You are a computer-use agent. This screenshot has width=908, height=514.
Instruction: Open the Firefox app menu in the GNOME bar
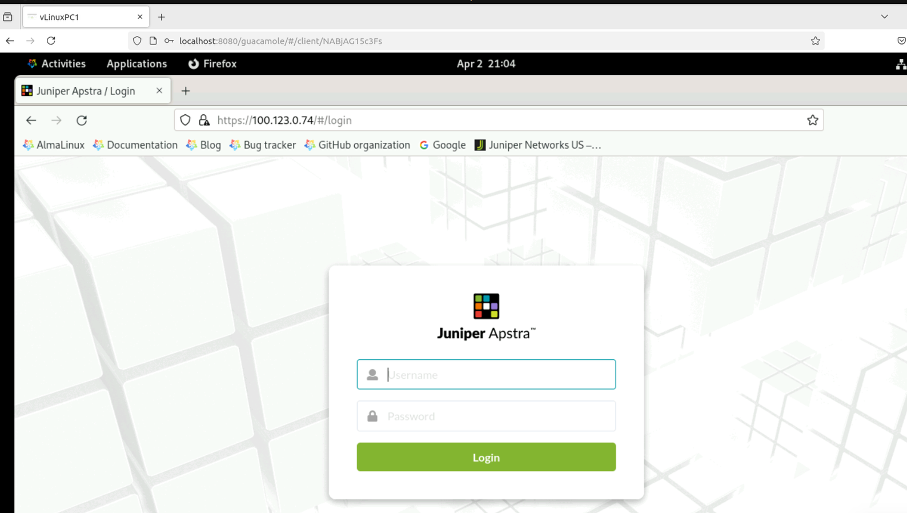212,64
